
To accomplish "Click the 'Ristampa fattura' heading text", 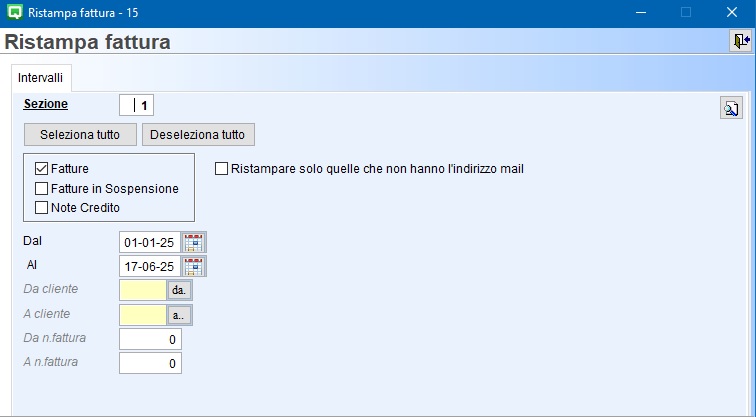I will point(87,42).
